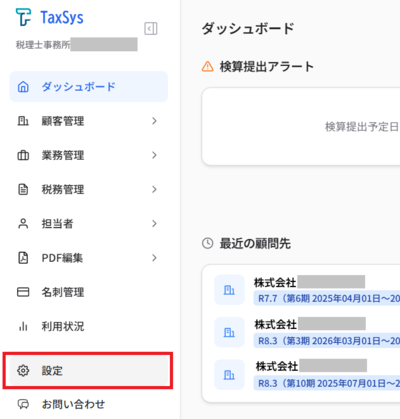The width and height of the screenshot is (400, 419).
Task: Click the 設定 gear icon
Action: (23, 370)
